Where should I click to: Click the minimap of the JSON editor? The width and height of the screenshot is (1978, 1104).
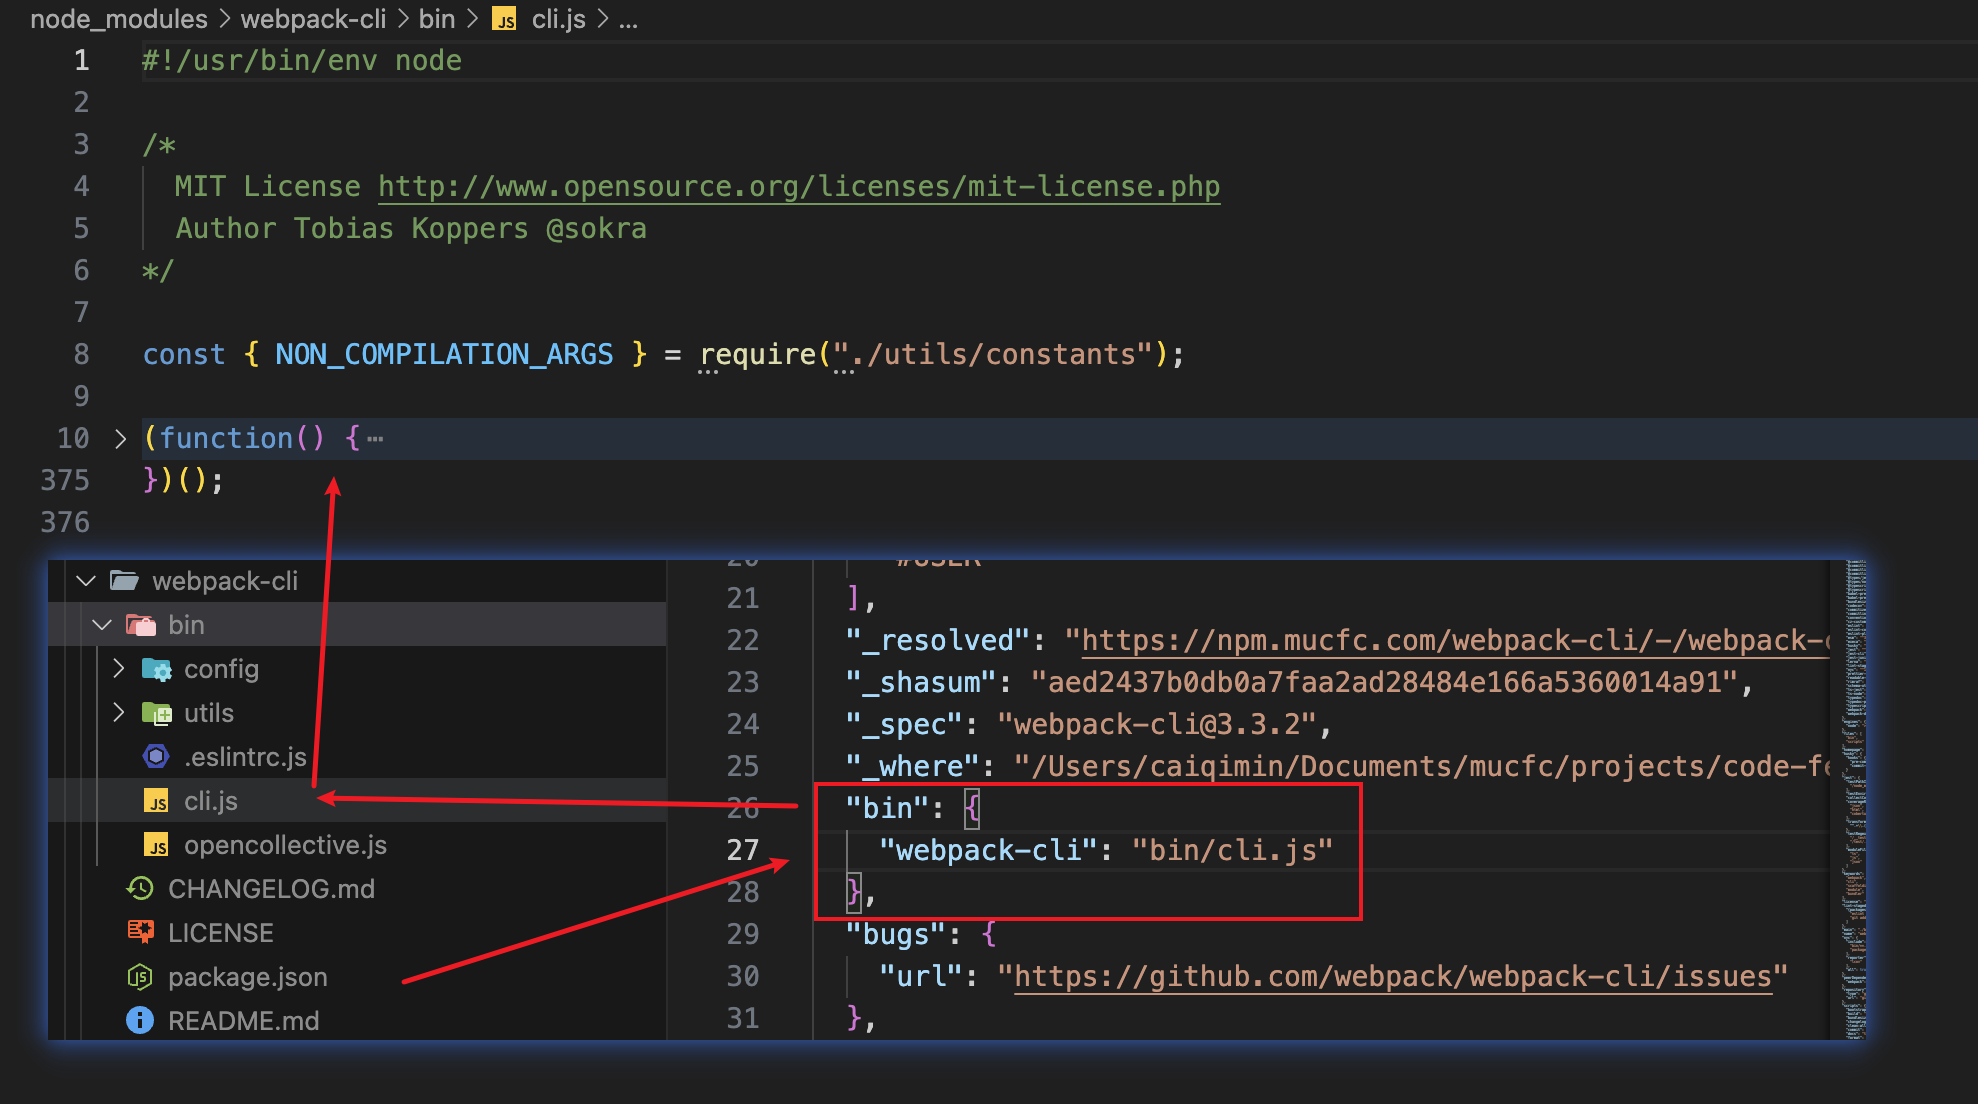click(x=1855, y=800)
